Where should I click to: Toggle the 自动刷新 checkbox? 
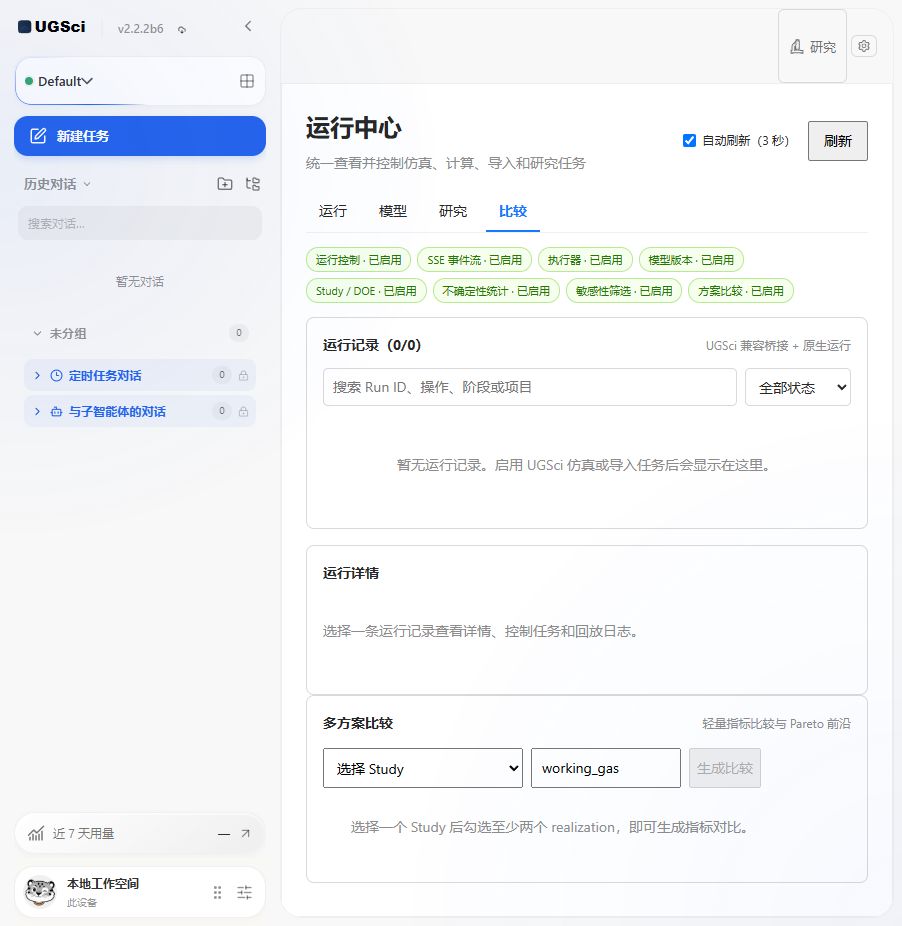pos(689,141)
